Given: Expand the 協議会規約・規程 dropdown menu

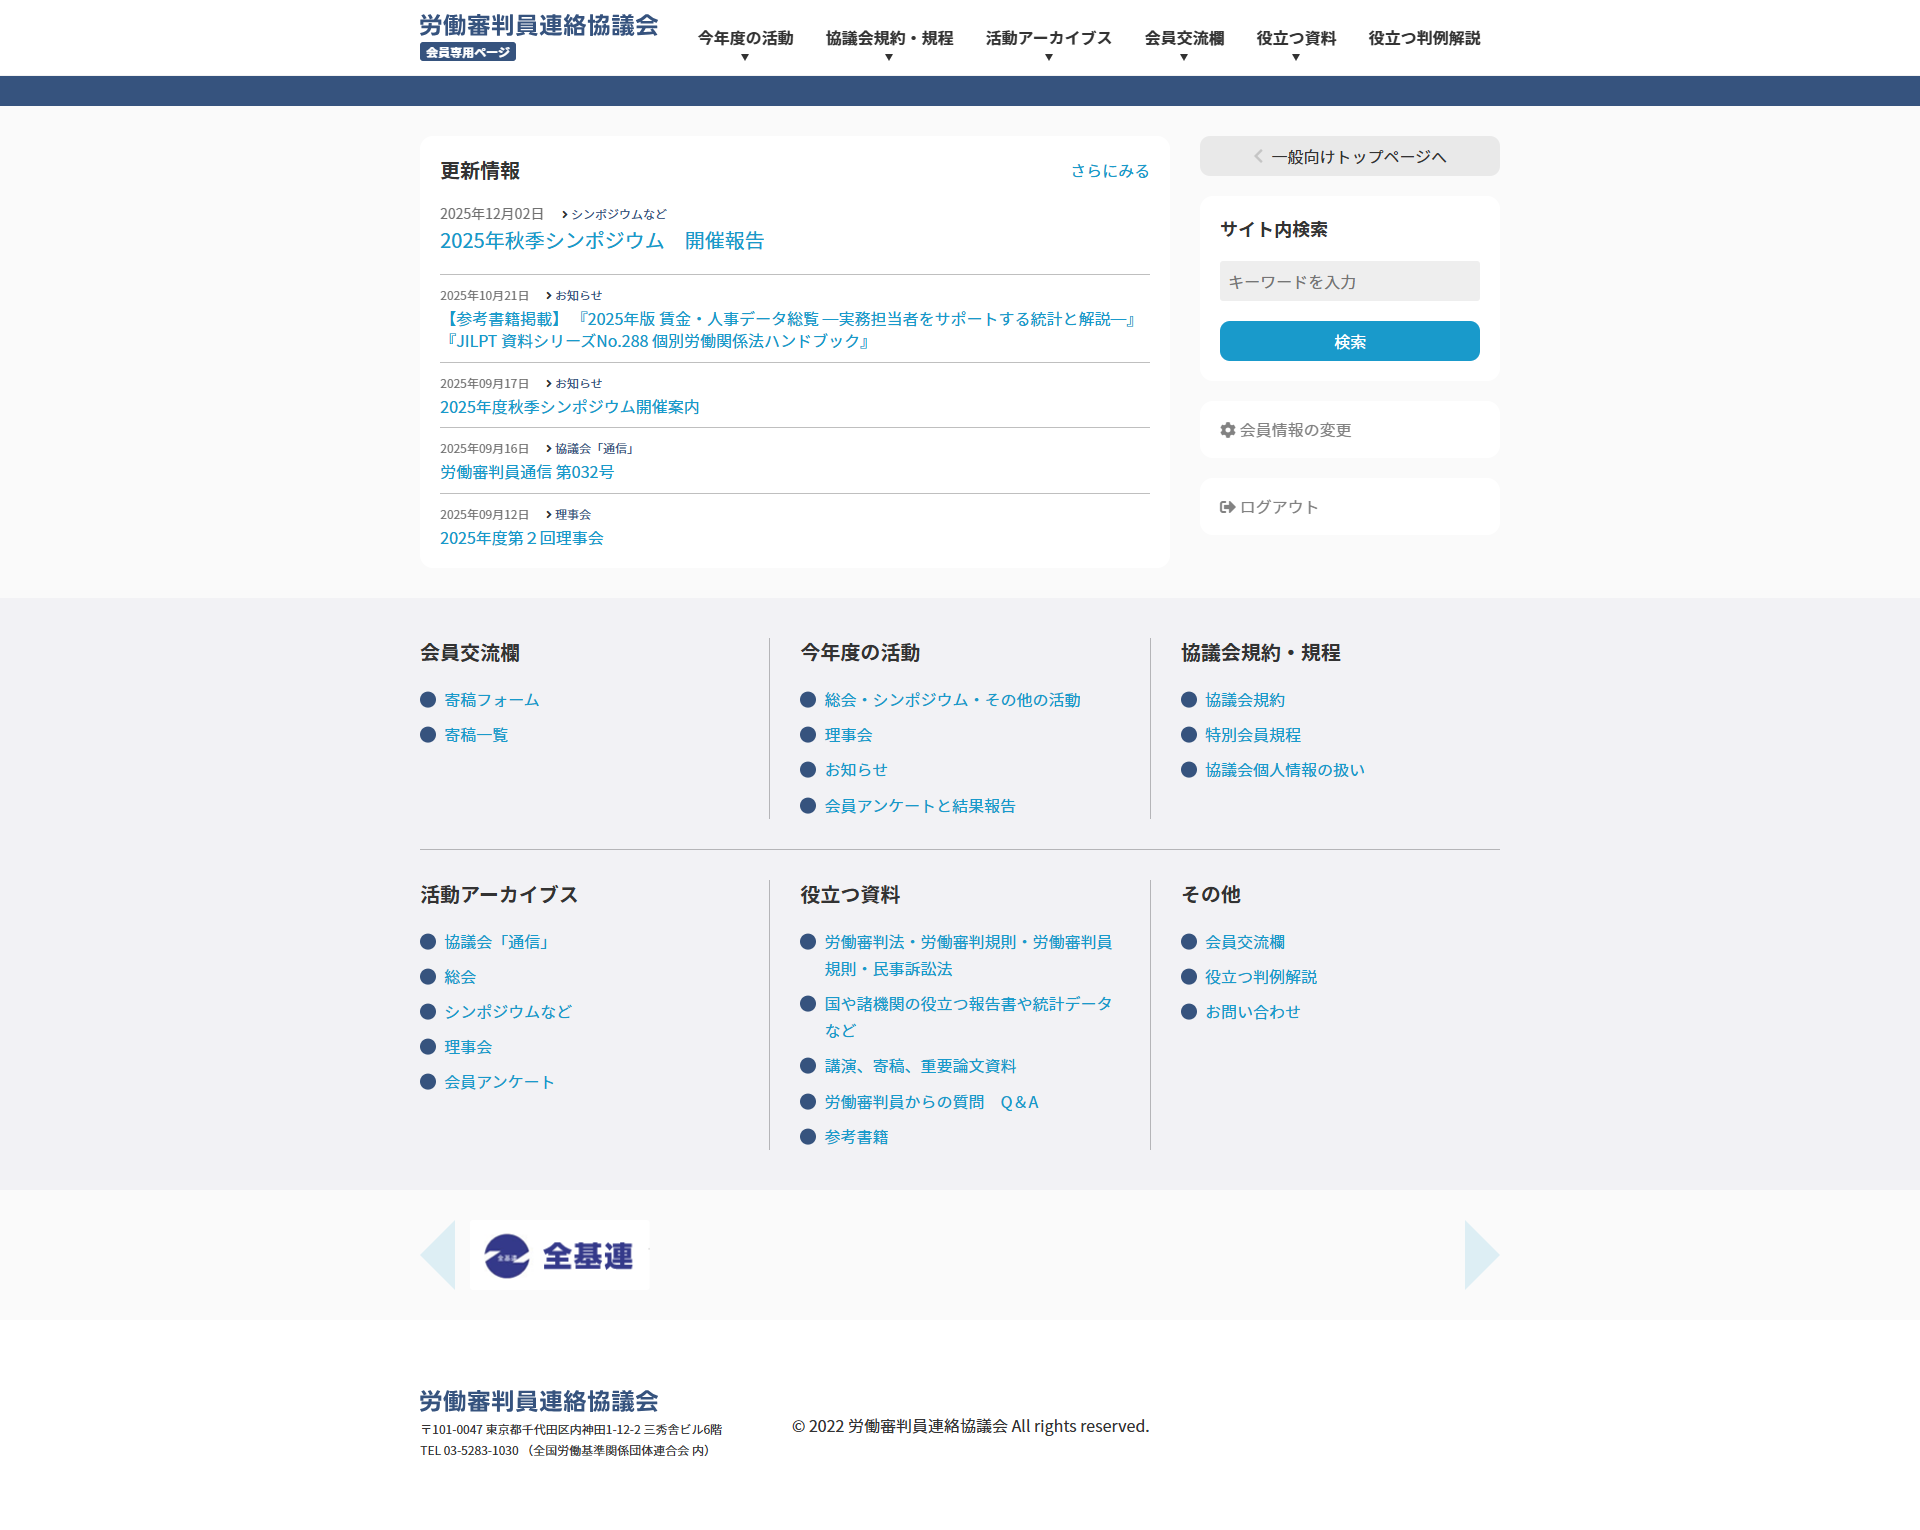Looking at the screenshot, I should (889, 42).
